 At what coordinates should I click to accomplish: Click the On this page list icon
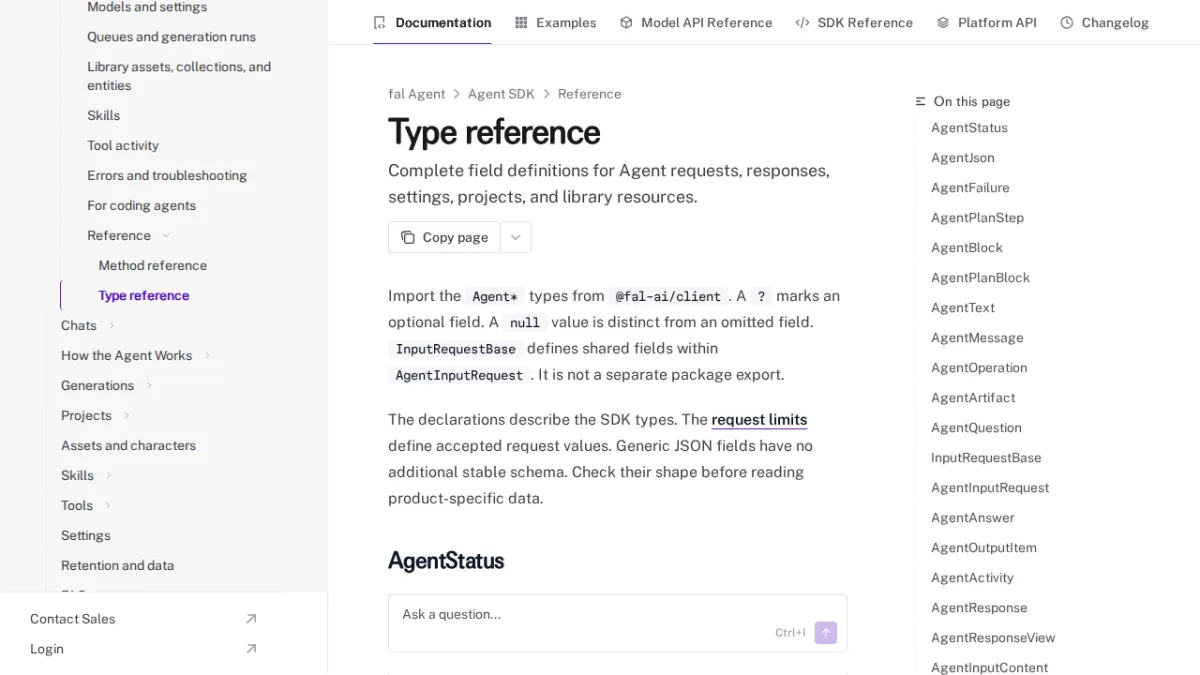point(921,101)
